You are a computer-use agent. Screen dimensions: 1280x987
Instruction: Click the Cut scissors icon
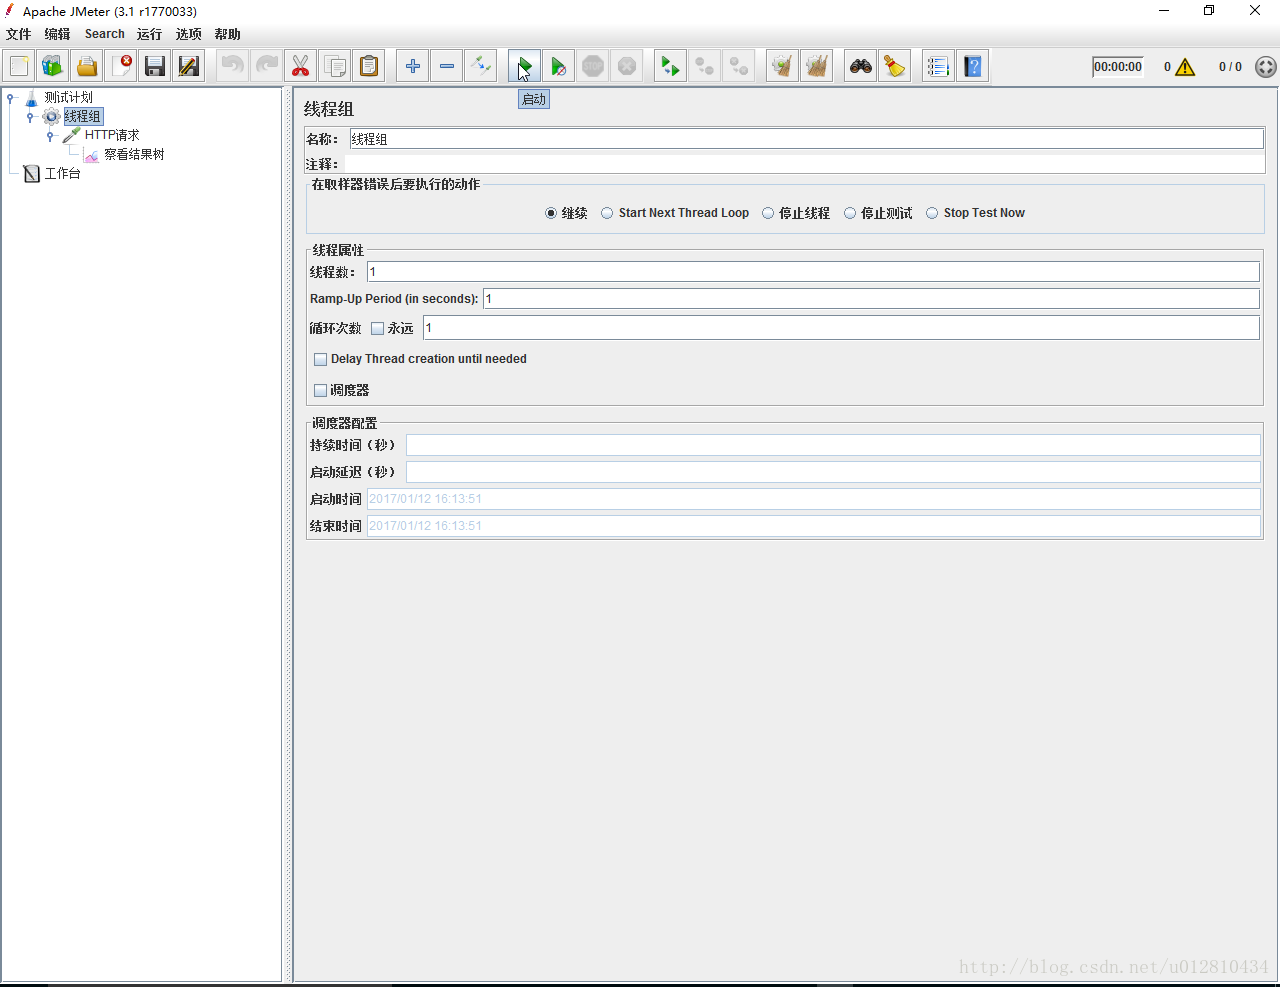point(301,66)
